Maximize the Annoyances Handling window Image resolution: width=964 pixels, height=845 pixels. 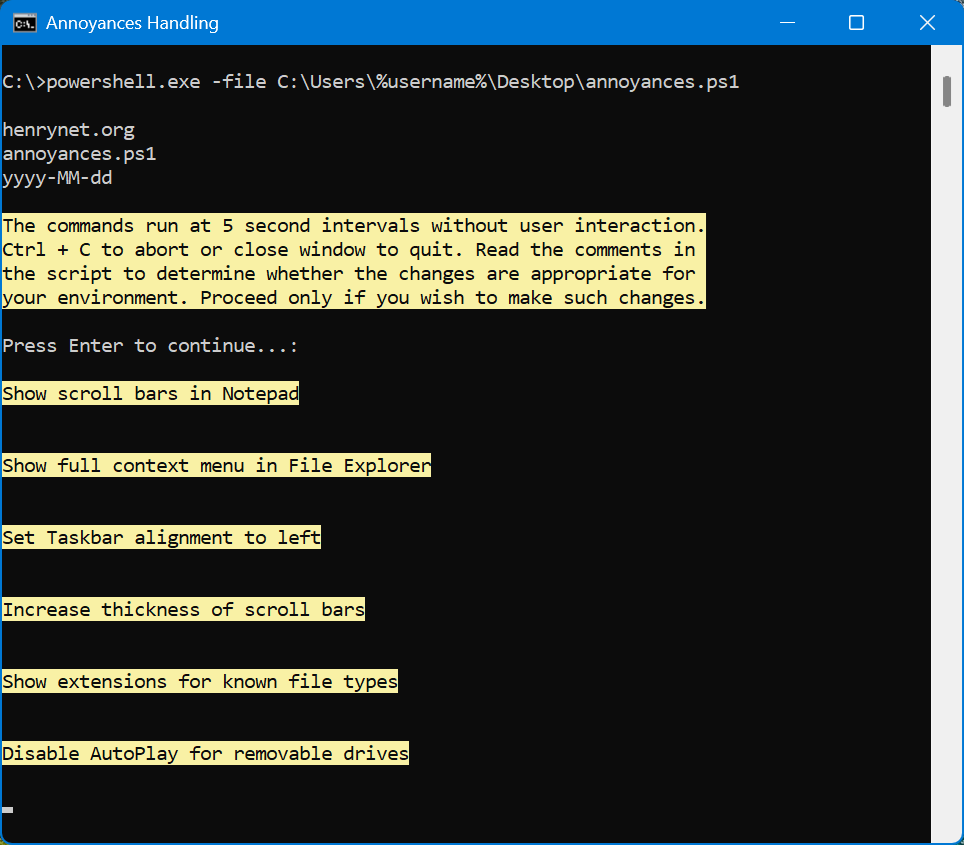click(x=856, y=23)
